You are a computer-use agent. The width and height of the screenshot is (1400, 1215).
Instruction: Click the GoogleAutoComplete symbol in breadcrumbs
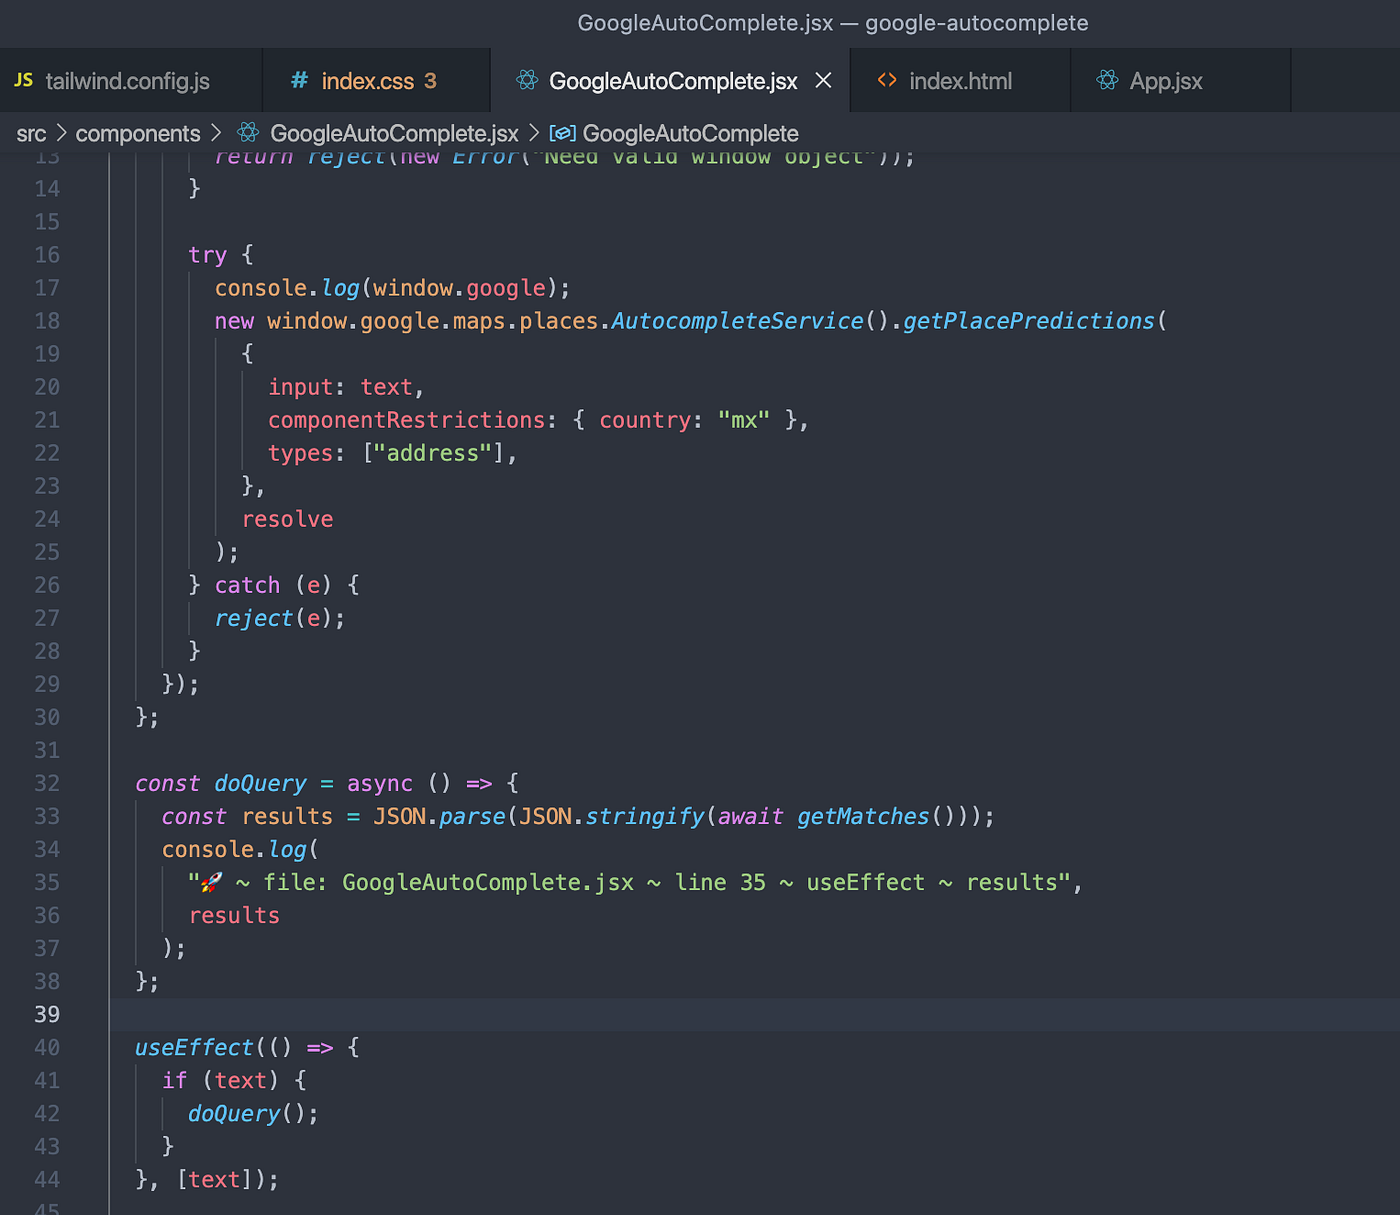(690, 133)
